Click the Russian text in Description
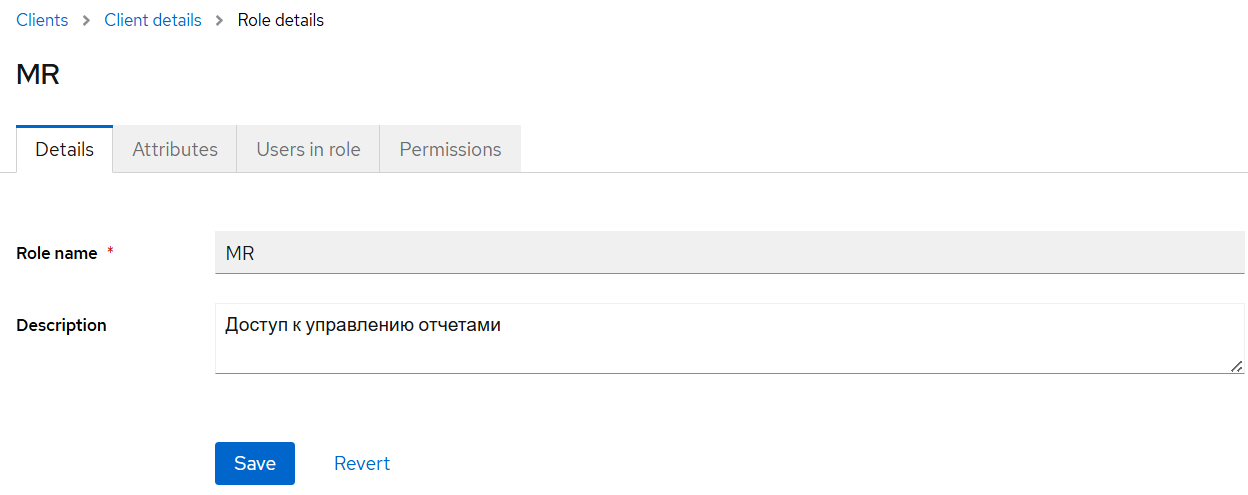Image resolution: width=1248 pixels, height=495 pixels. (362, 325)
